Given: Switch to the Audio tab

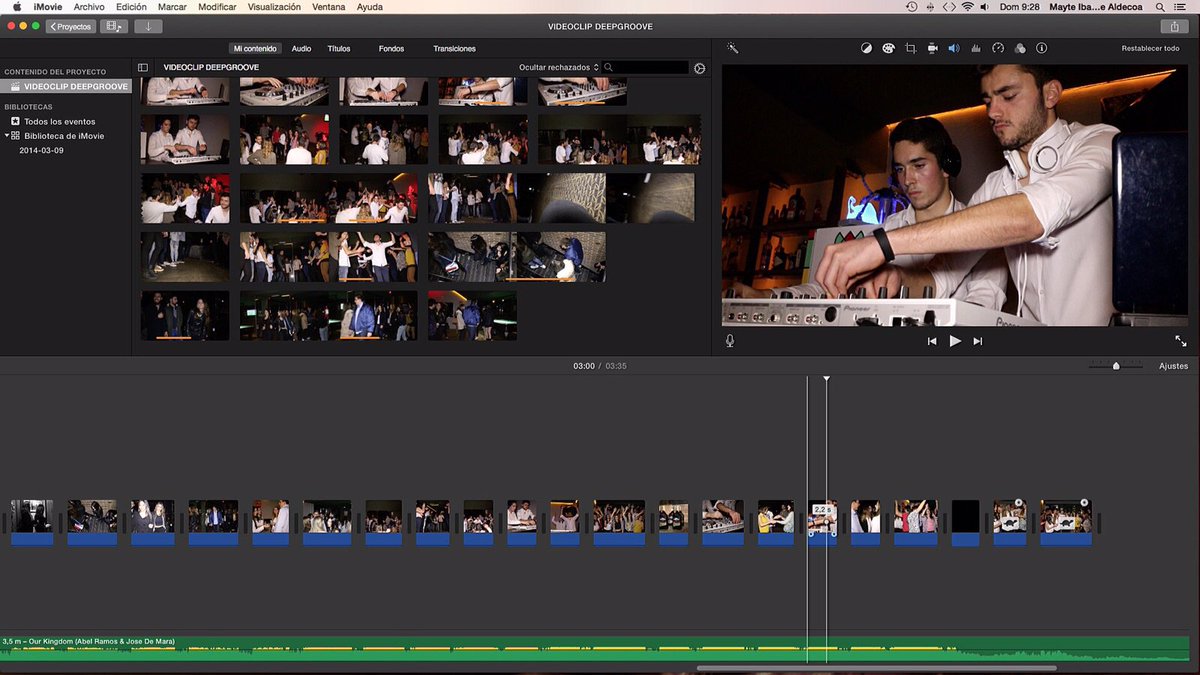Looking at the screenshot, I should click(301, 48).
